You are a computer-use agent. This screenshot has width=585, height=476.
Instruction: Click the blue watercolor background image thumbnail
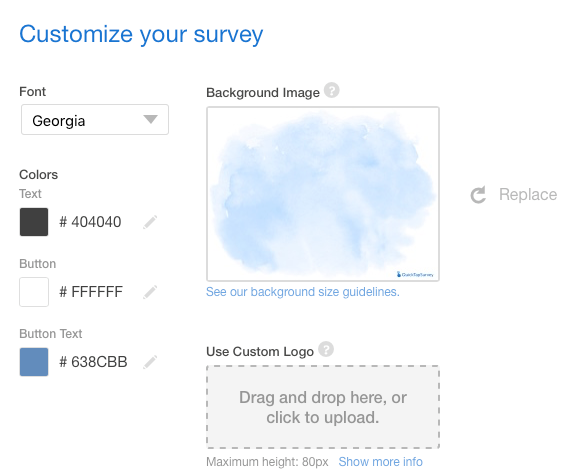[x=323, y=194]
